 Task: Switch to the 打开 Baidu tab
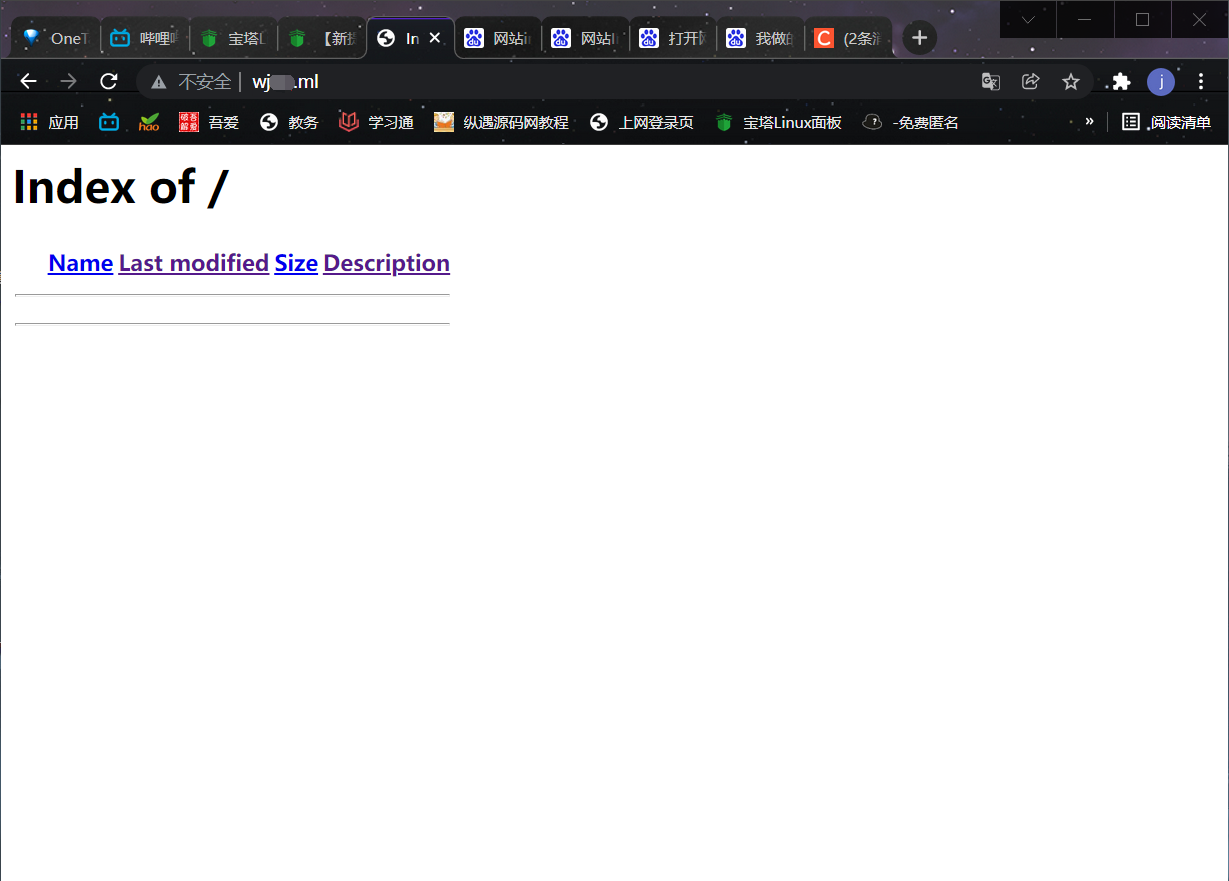pos(674,38)
